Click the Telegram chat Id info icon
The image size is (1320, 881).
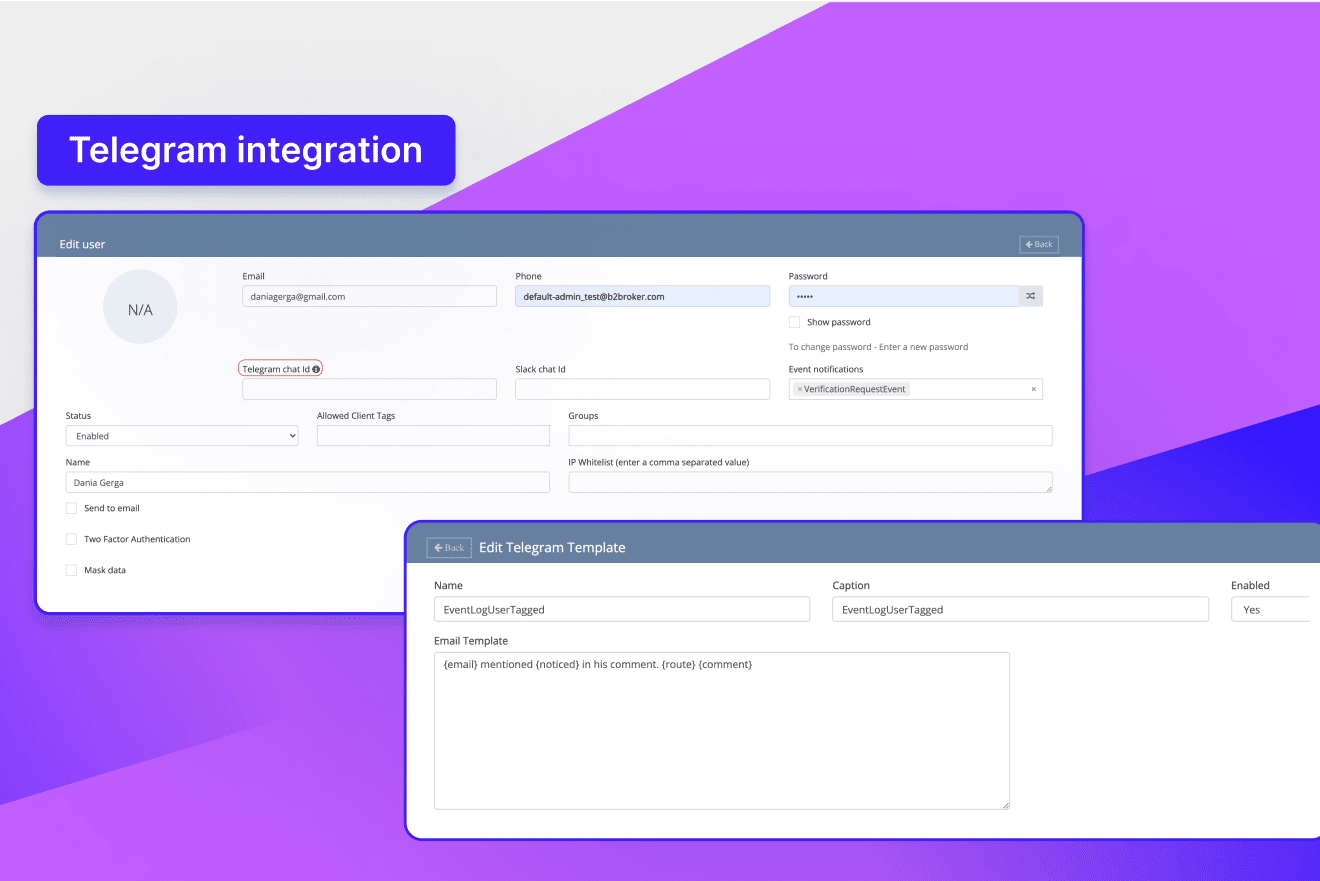click(316, 369)
